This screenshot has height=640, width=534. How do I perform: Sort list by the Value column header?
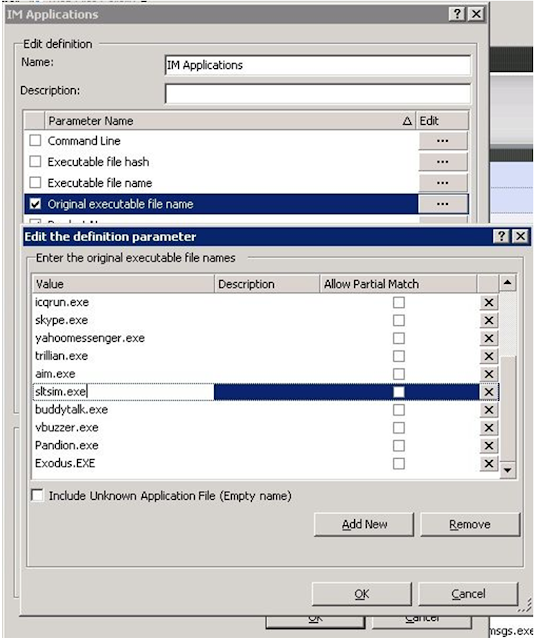pos(123,284)
